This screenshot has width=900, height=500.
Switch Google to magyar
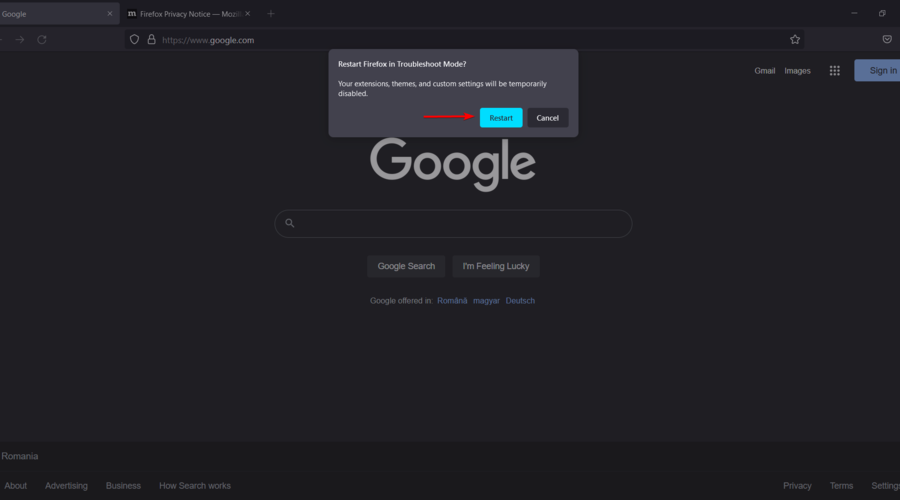click(486, 301)
